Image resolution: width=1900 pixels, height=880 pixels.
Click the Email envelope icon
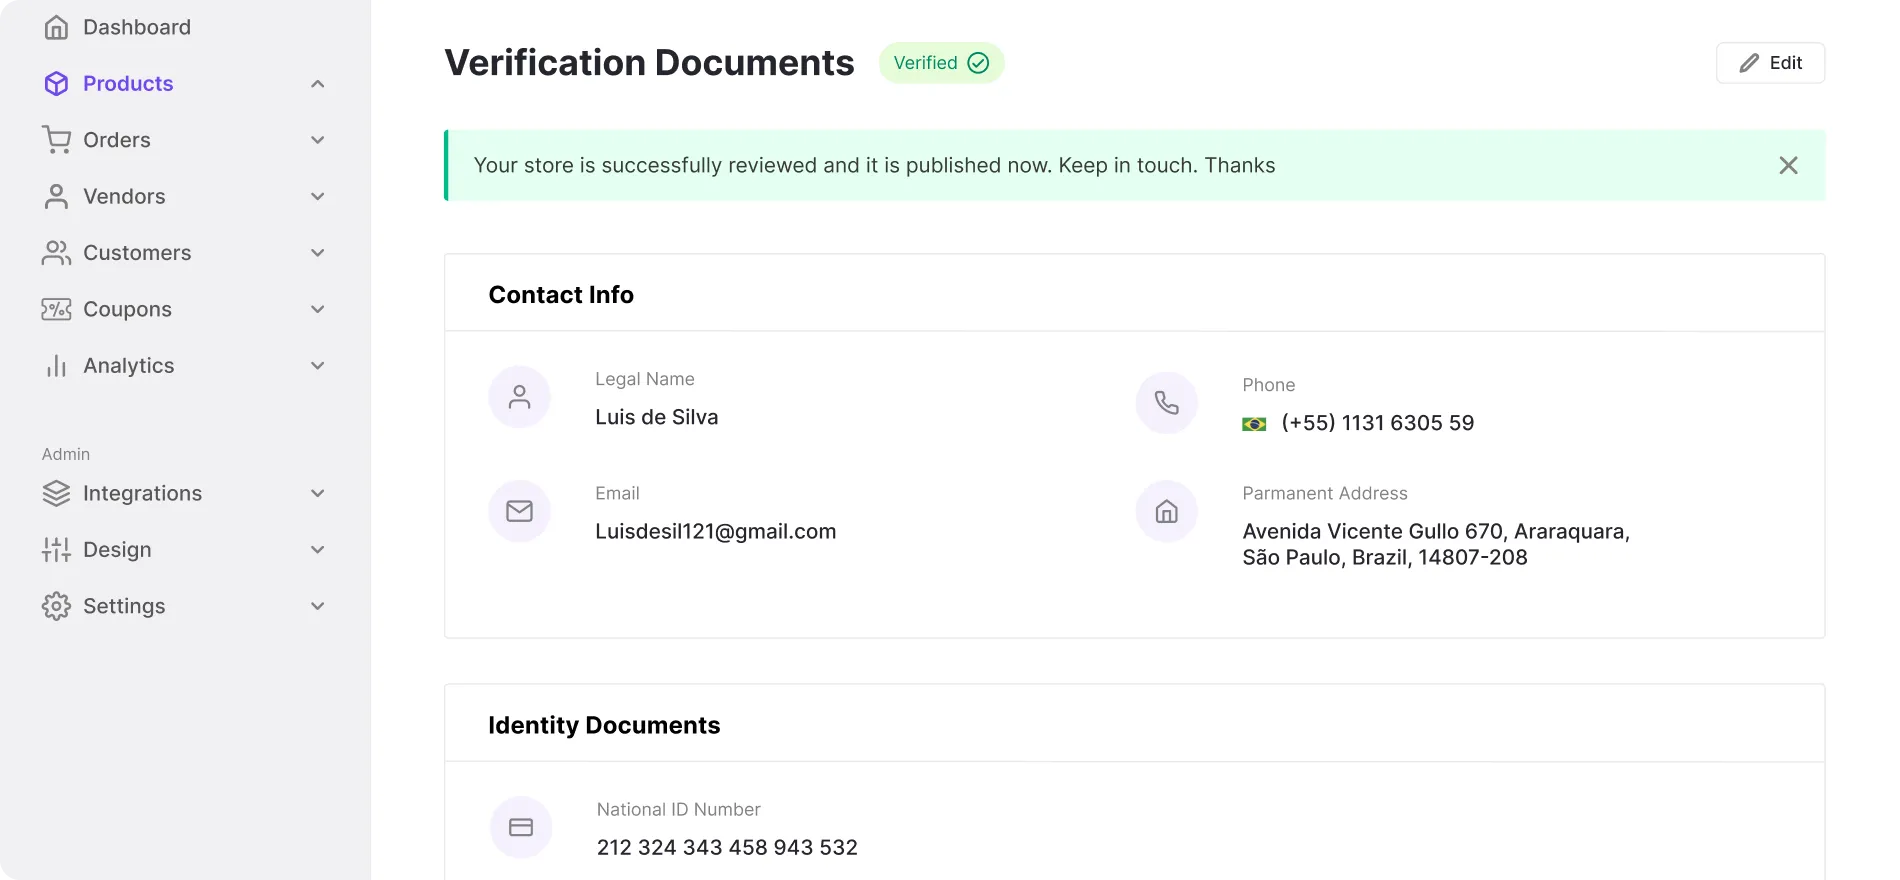[519, 511]
